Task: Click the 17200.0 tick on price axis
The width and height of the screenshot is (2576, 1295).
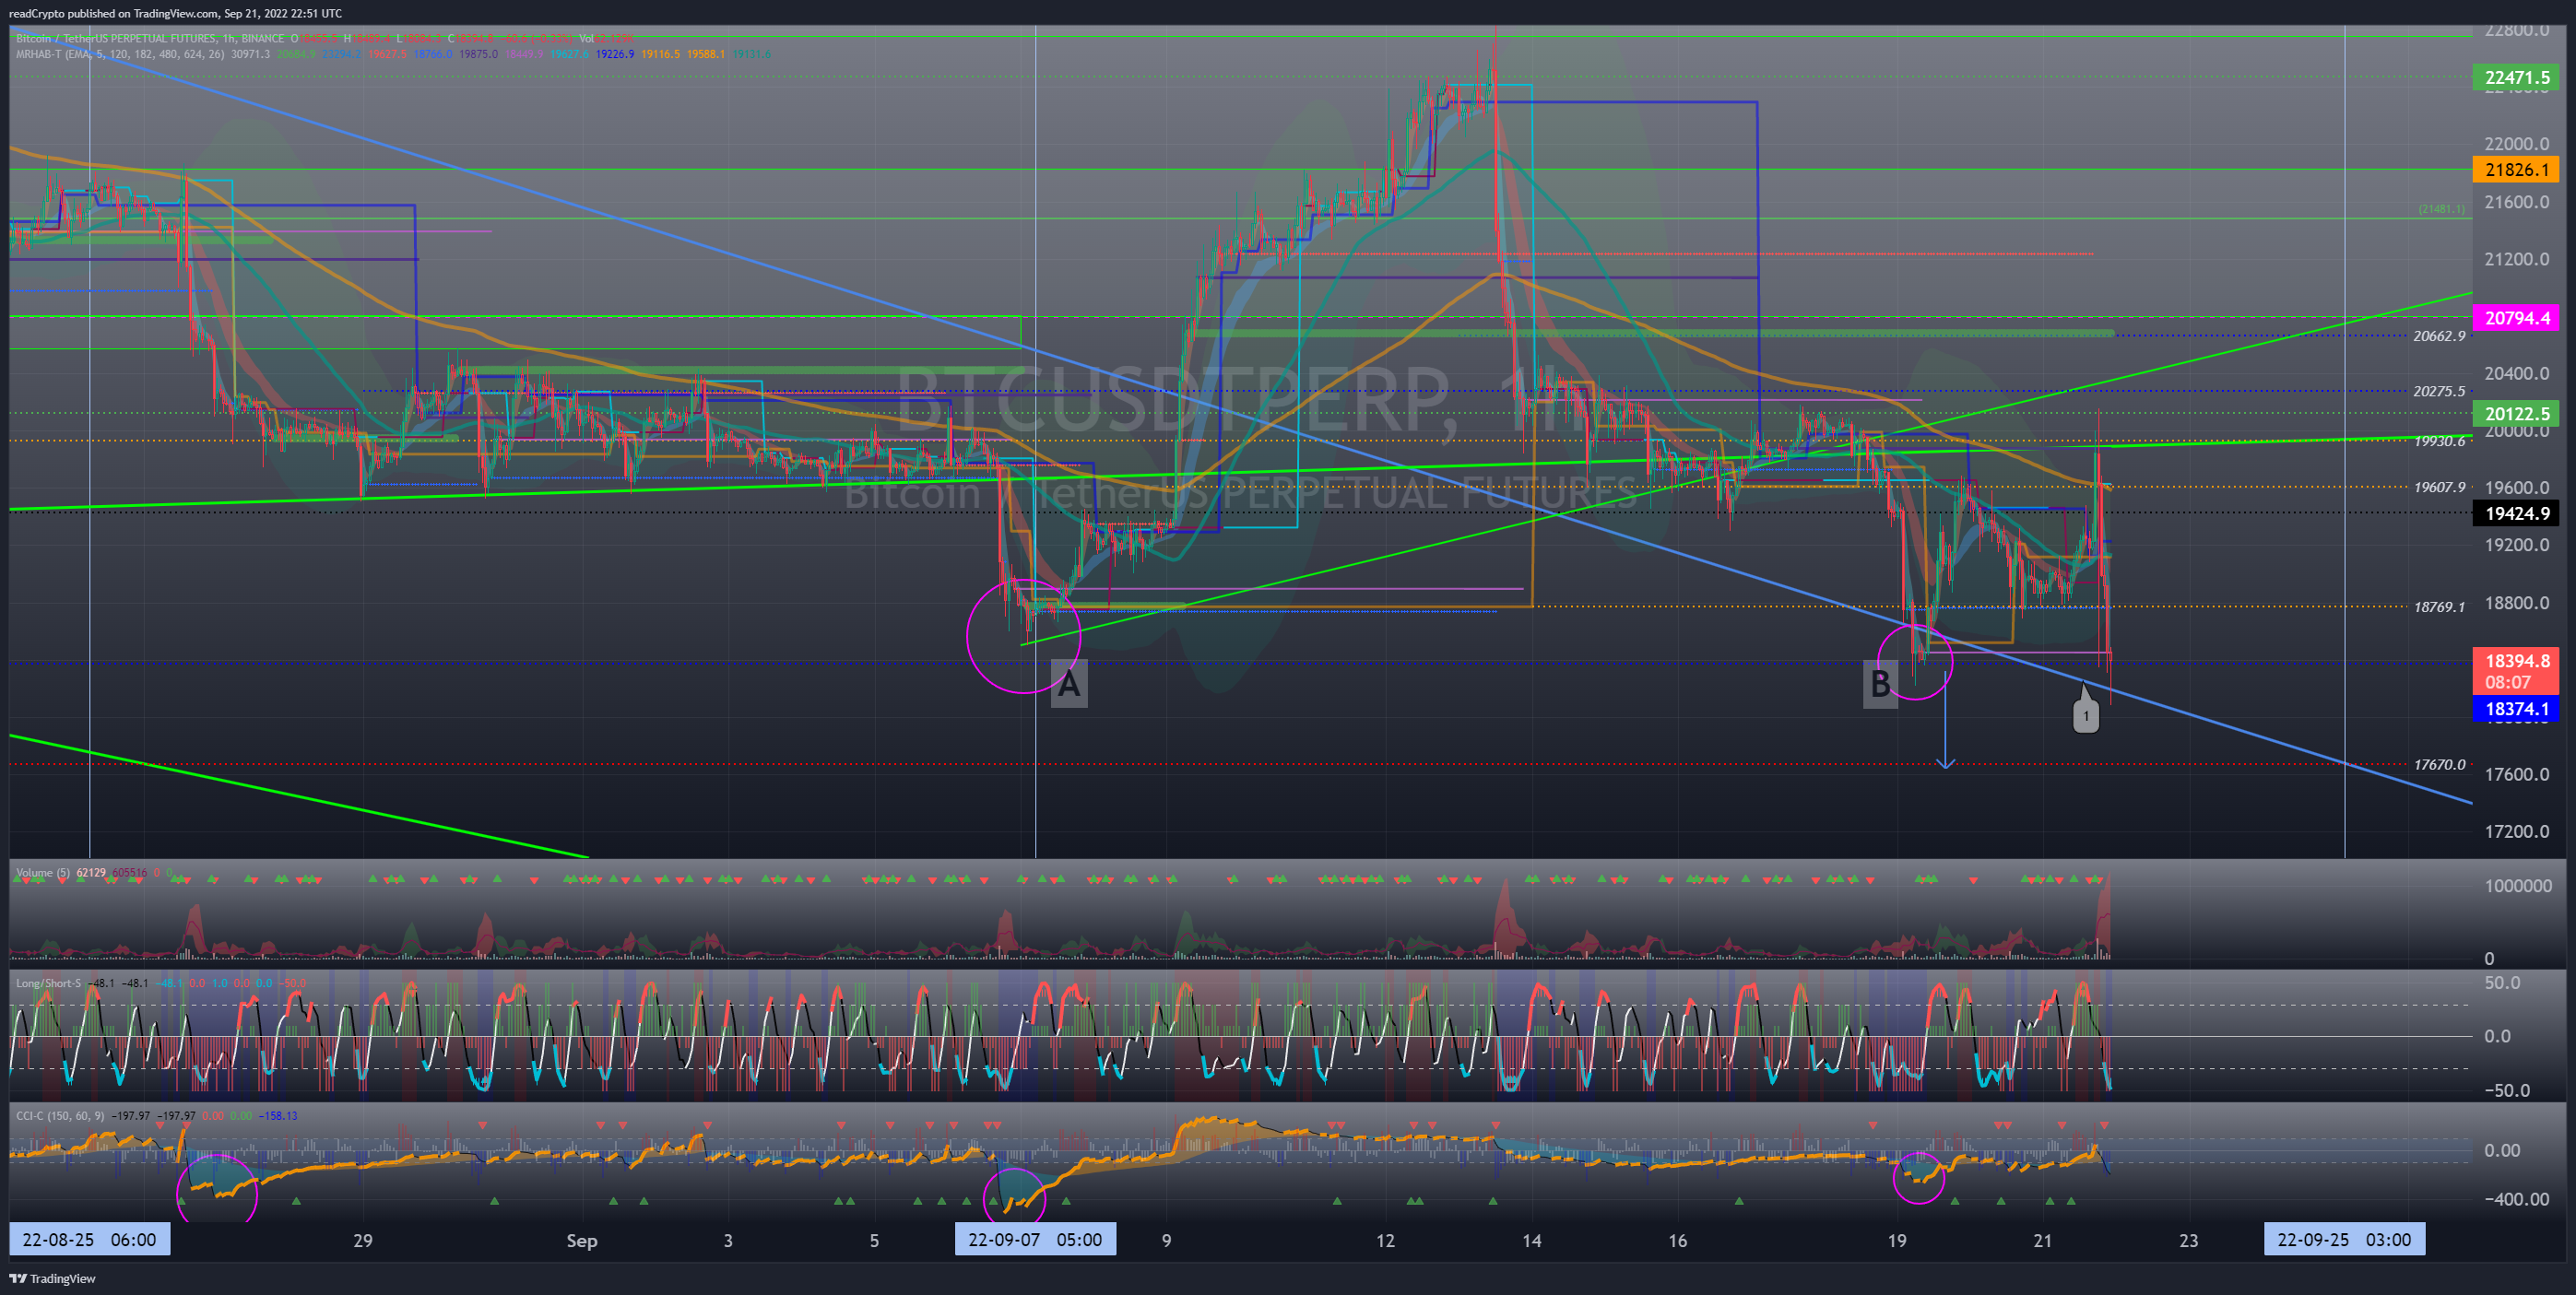Action: coord(2516,831)
